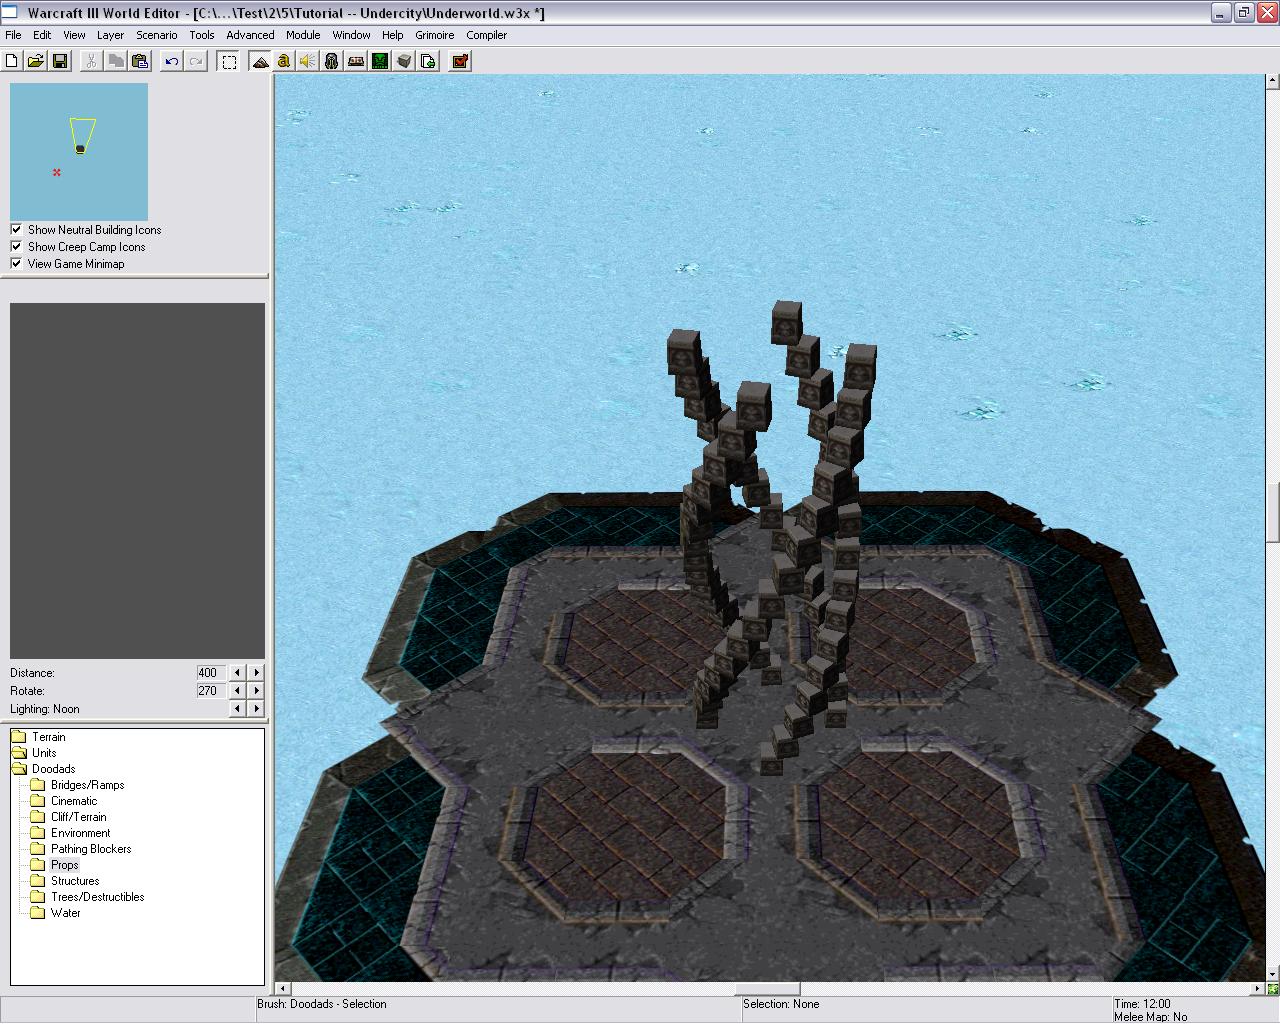Click the viewport vertical scrollbar thumb
The height and width of the screenshot is (1024, 1280).
pyautogui.click(x=1273, y=511)
